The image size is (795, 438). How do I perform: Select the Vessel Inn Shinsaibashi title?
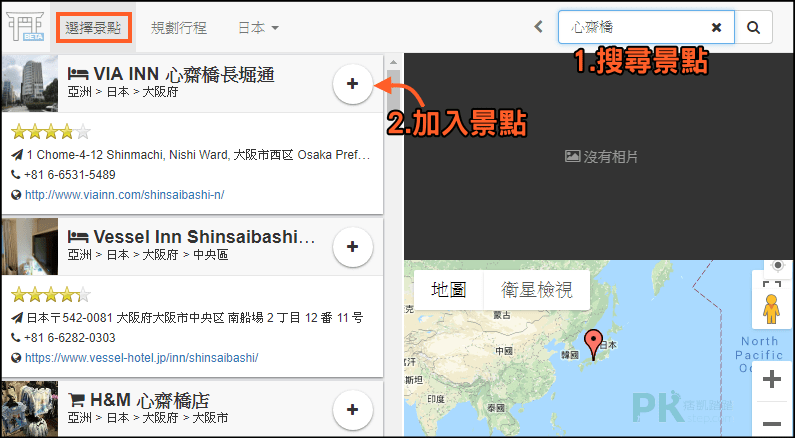[204, 237]
